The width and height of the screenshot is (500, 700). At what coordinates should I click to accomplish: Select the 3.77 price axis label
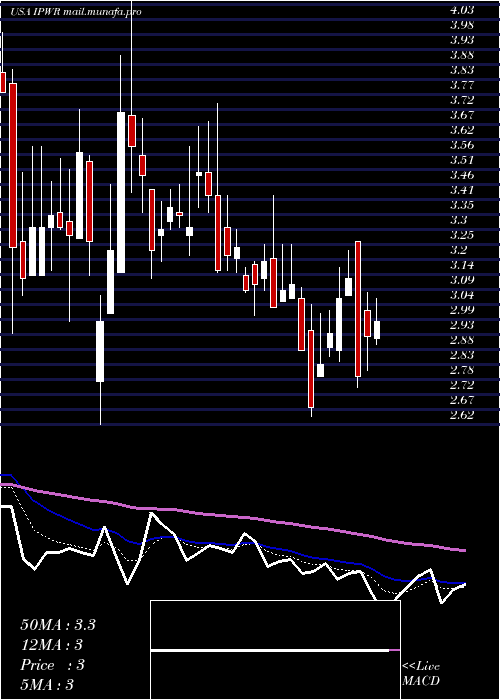[462, 84]
